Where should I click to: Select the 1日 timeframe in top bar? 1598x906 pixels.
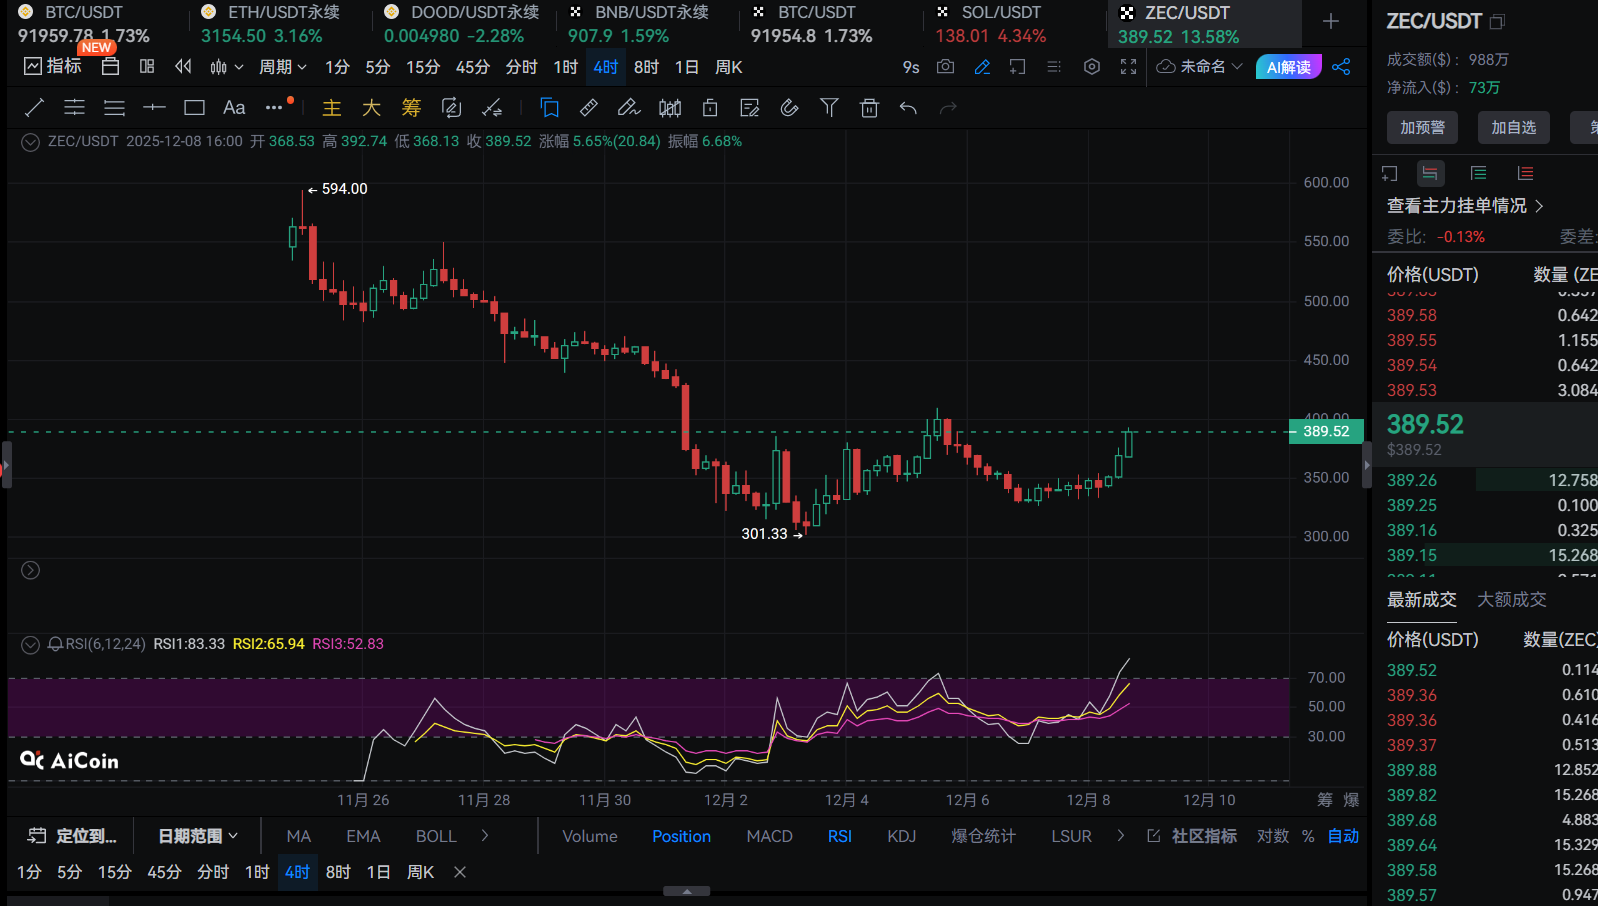pos(687,67)
